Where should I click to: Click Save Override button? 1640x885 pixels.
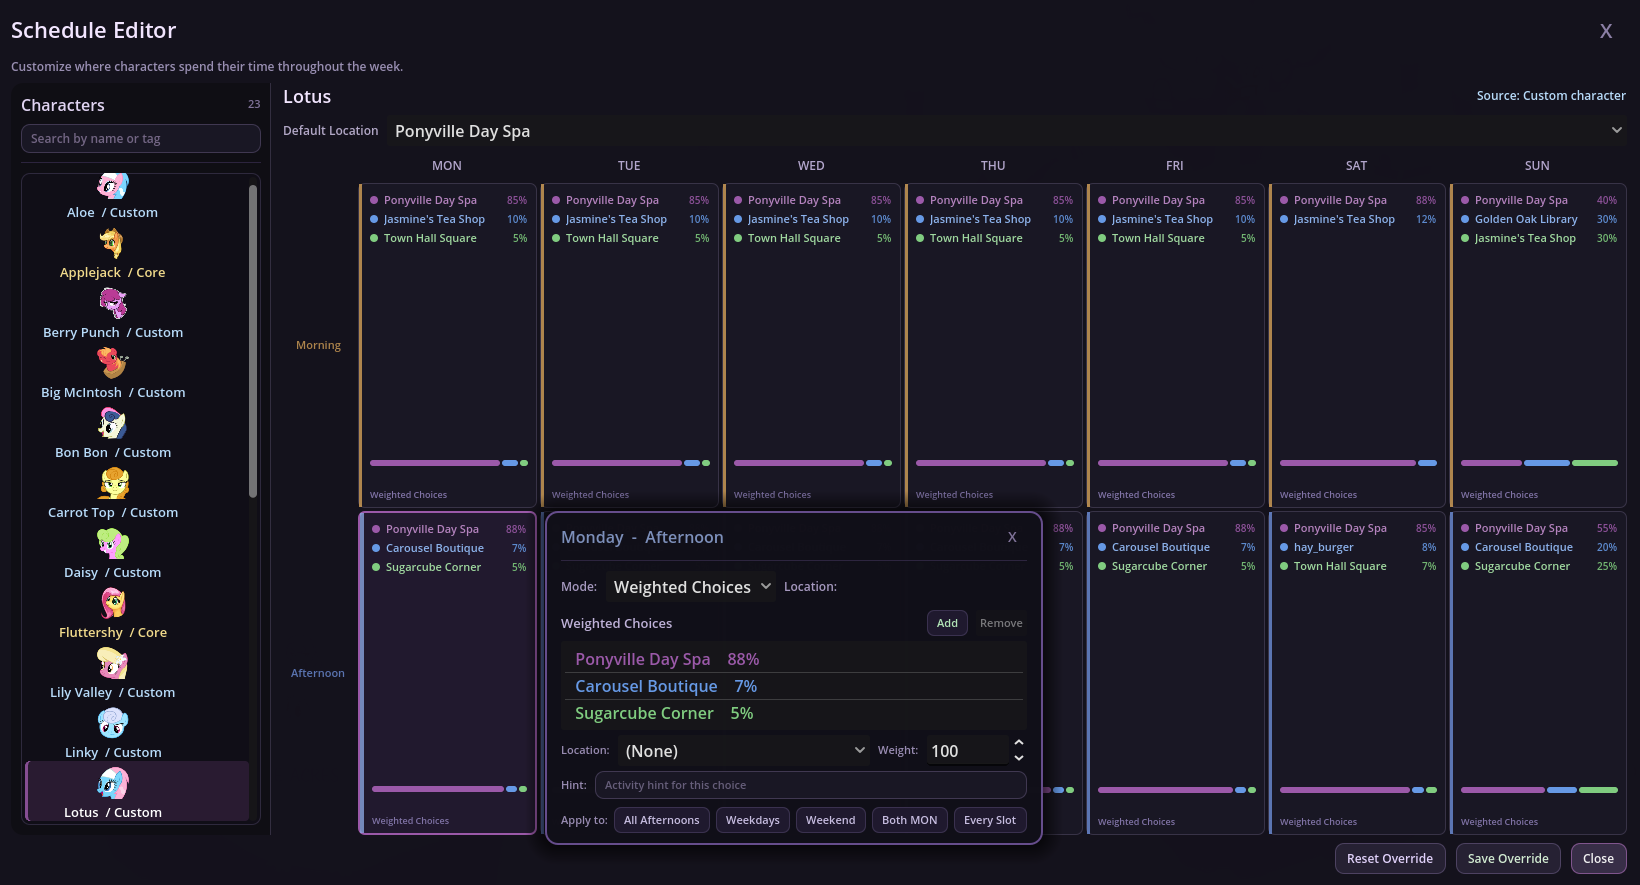tap(1508, 859)
